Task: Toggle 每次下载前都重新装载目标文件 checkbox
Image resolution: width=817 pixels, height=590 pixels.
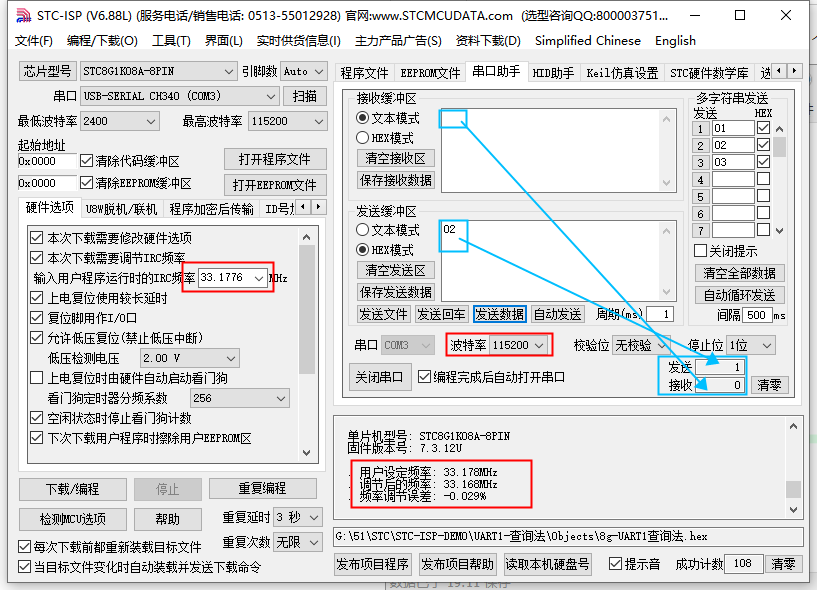Action: [24, 547]
